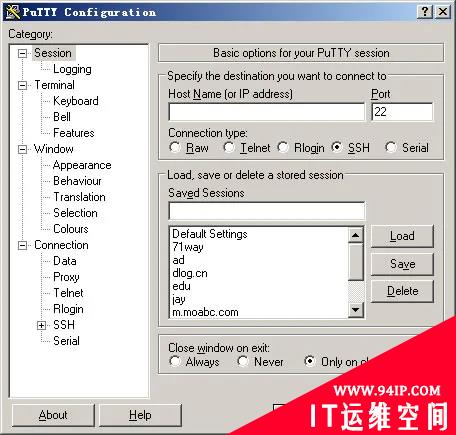Select the Connection category
Image resolution: width=456 pixels, height=435 pixels.
coord(61,245)
